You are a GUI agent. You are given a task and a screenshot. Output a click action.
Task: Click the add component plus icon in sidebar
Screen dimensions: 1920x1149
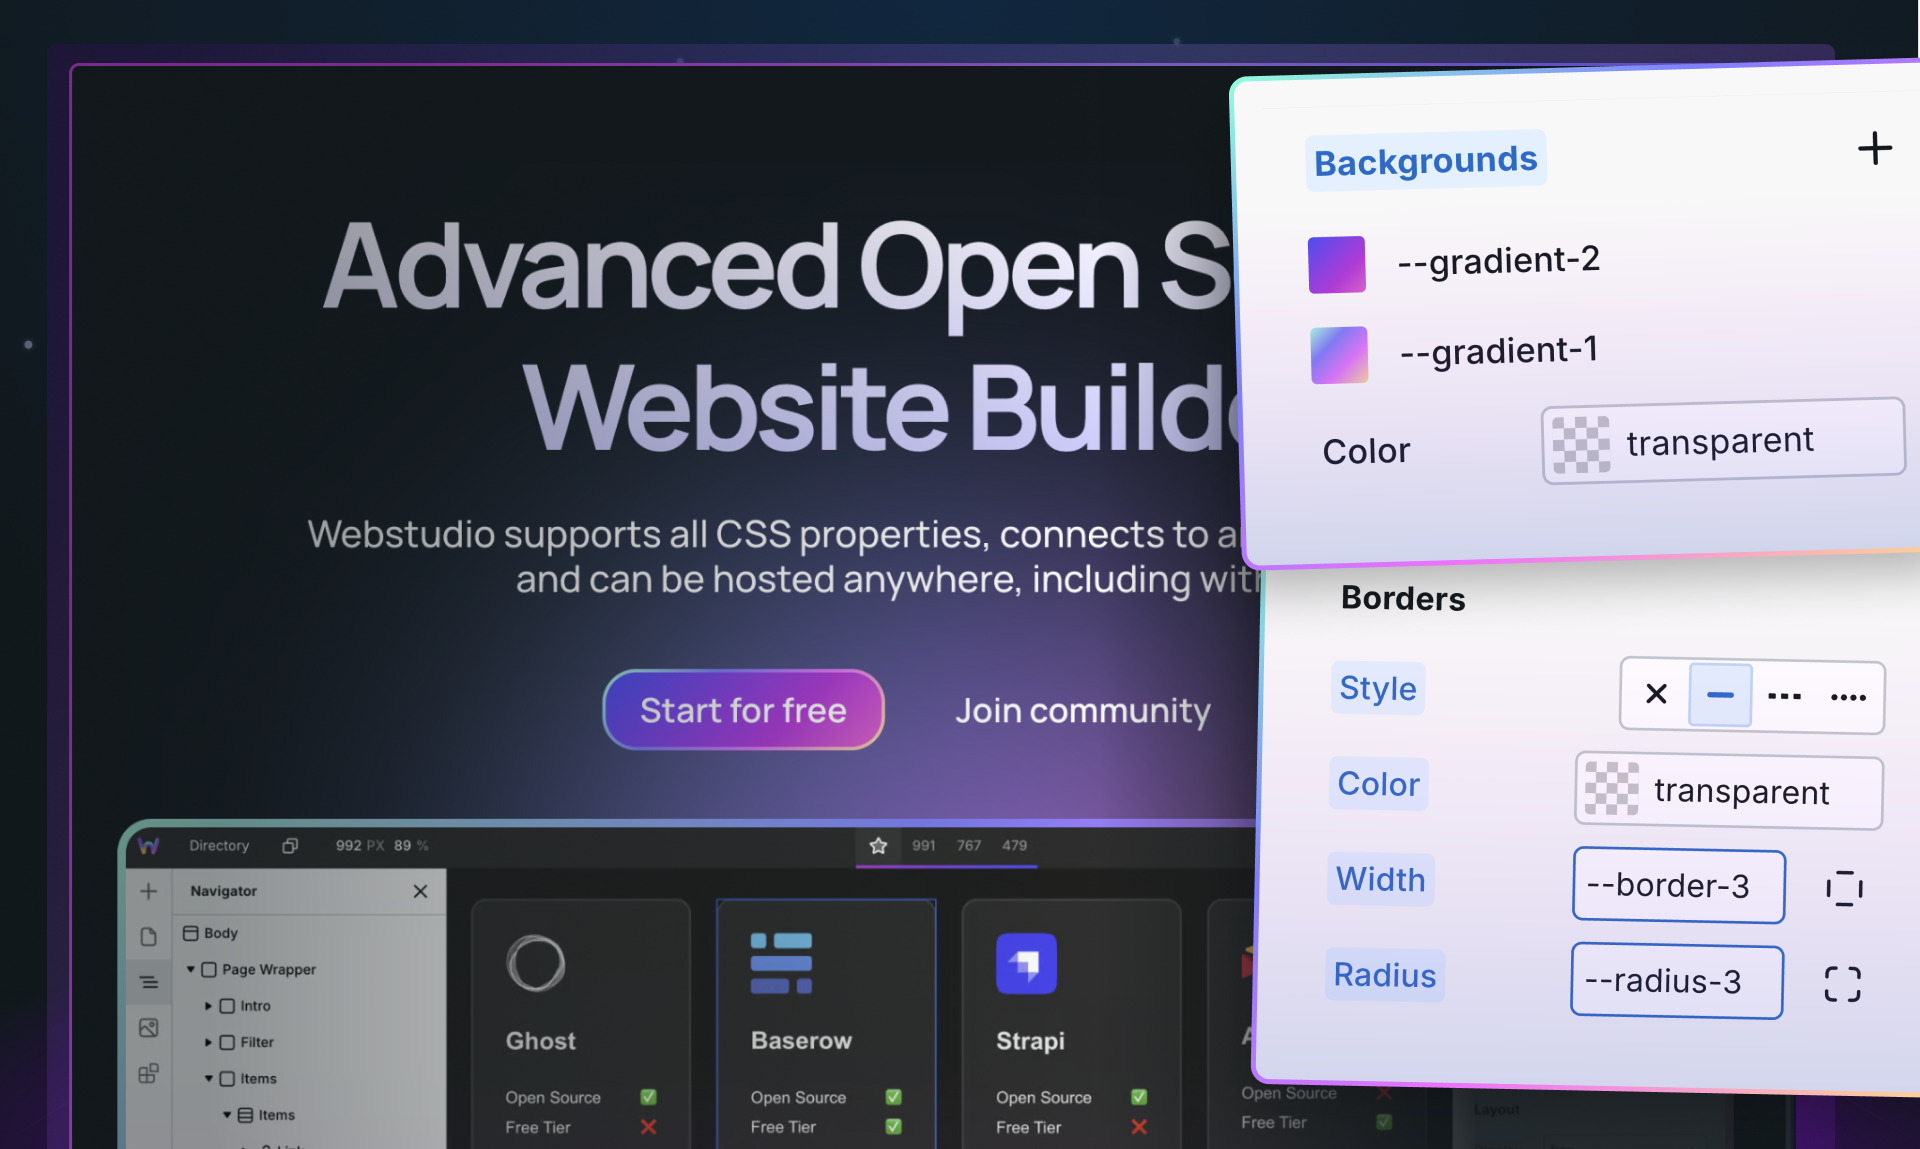[148, 891]
